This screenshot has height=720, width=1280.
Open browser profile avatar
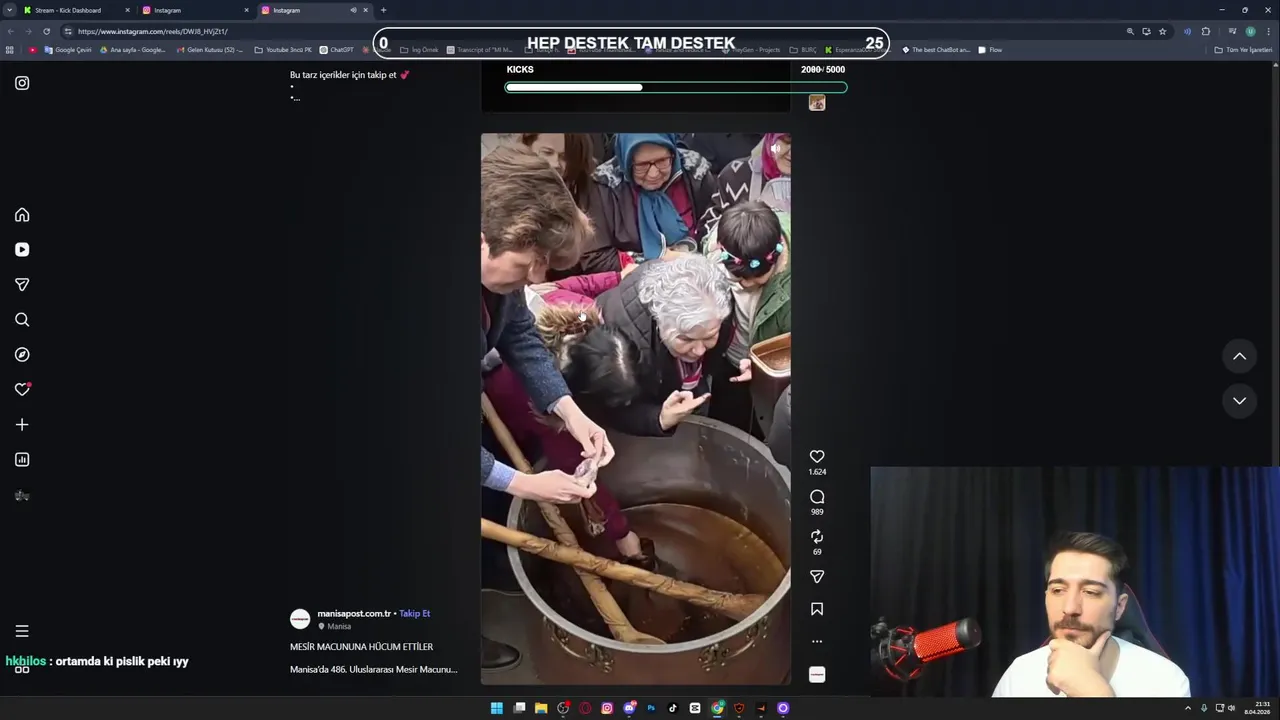tap(1250, 31)
